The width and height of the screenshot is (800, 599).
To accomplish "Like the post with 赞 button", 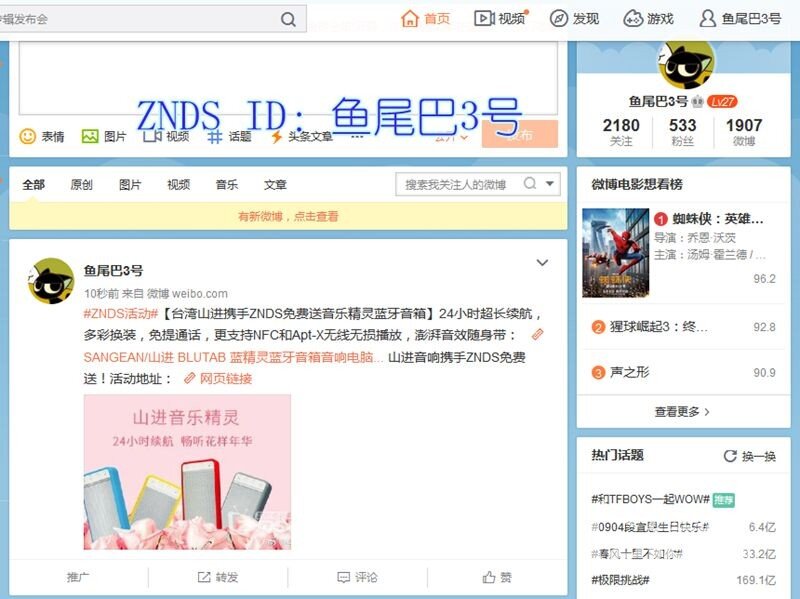I will (497, 577).
